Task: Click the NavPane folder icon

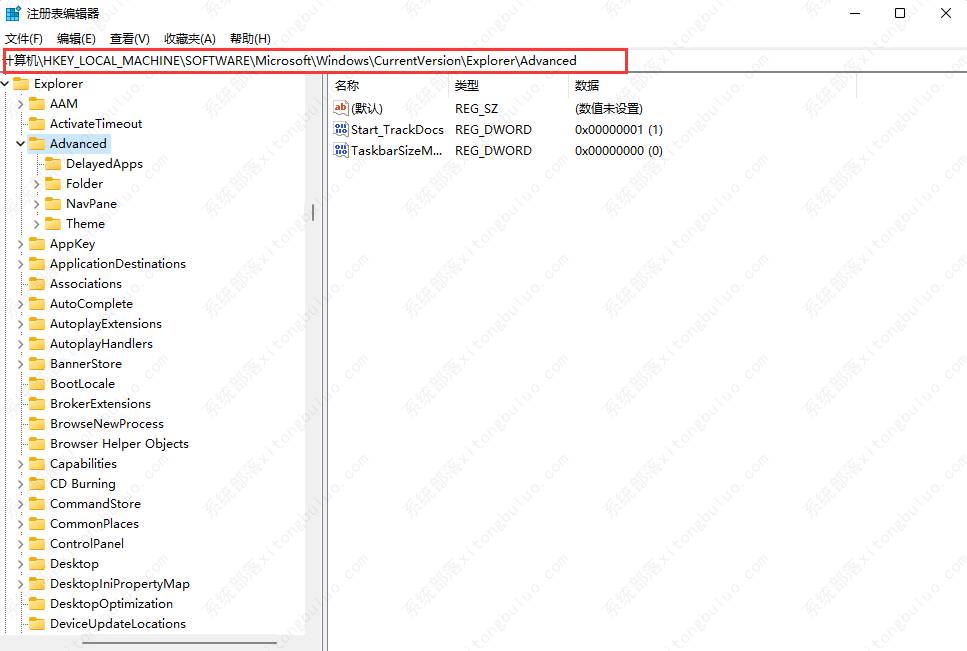Action: click(x=54, y=204)
